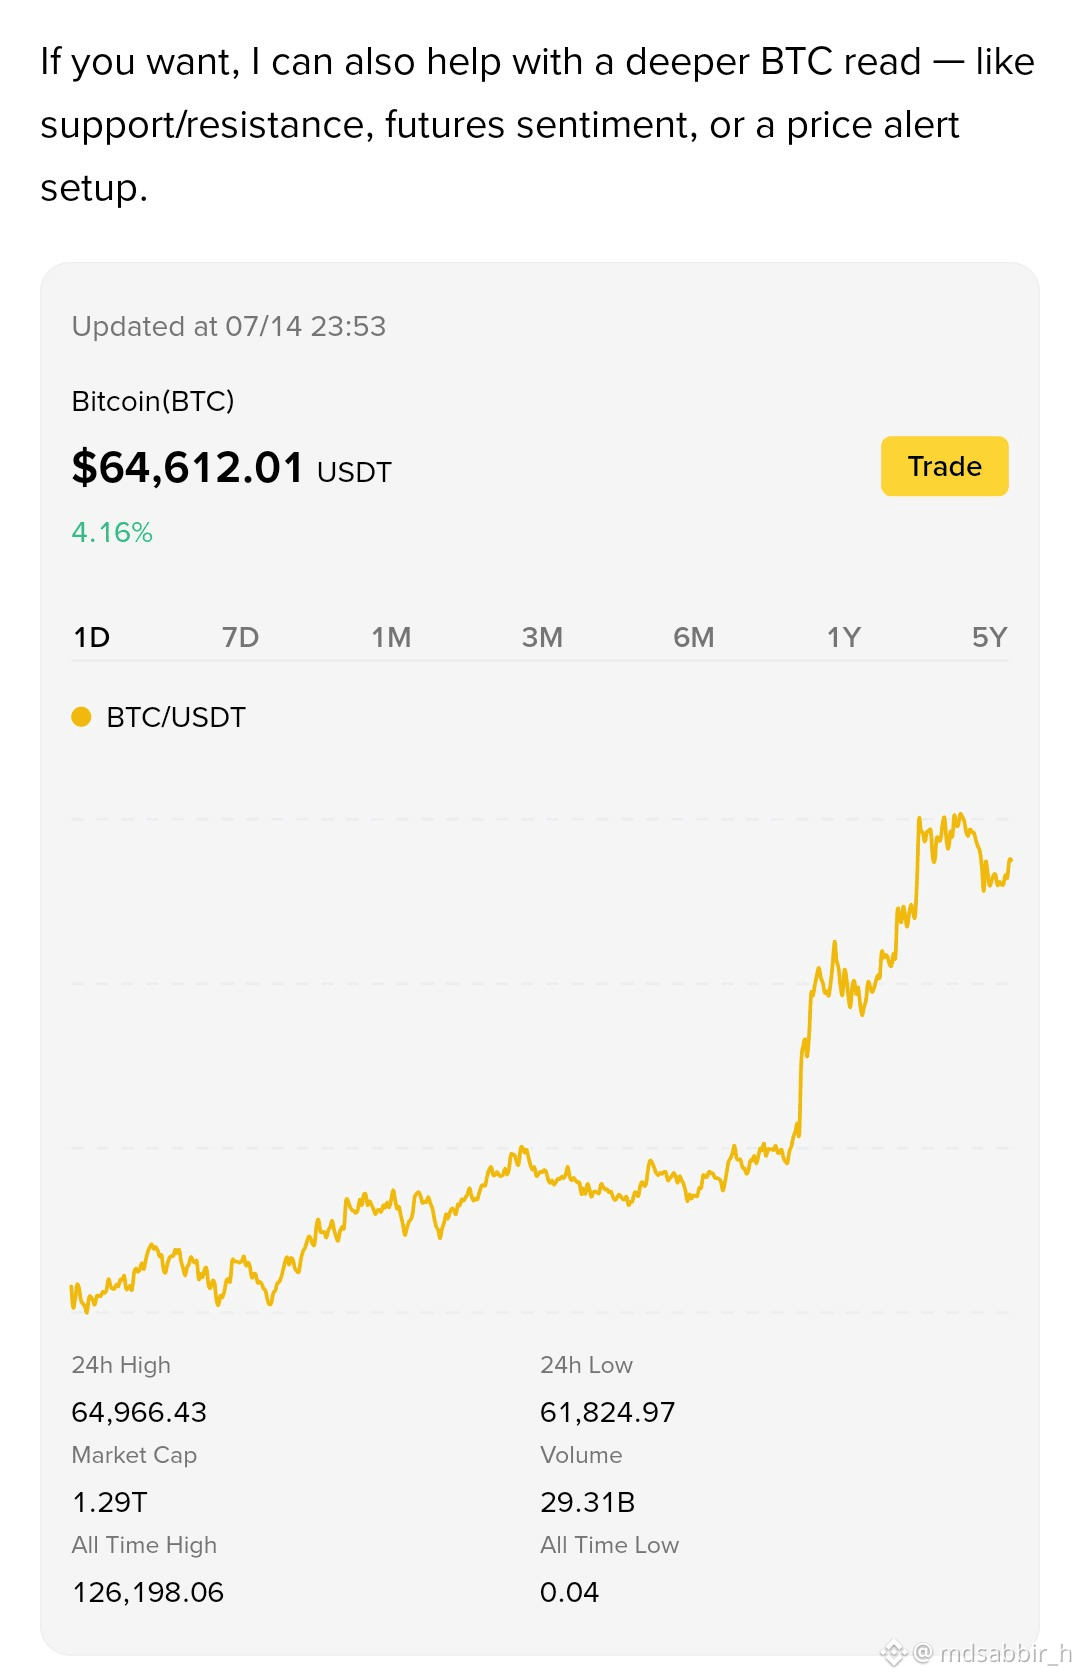Click the 24h Low value 61,824.97

pyautogui.click(x=608, y=1412)
